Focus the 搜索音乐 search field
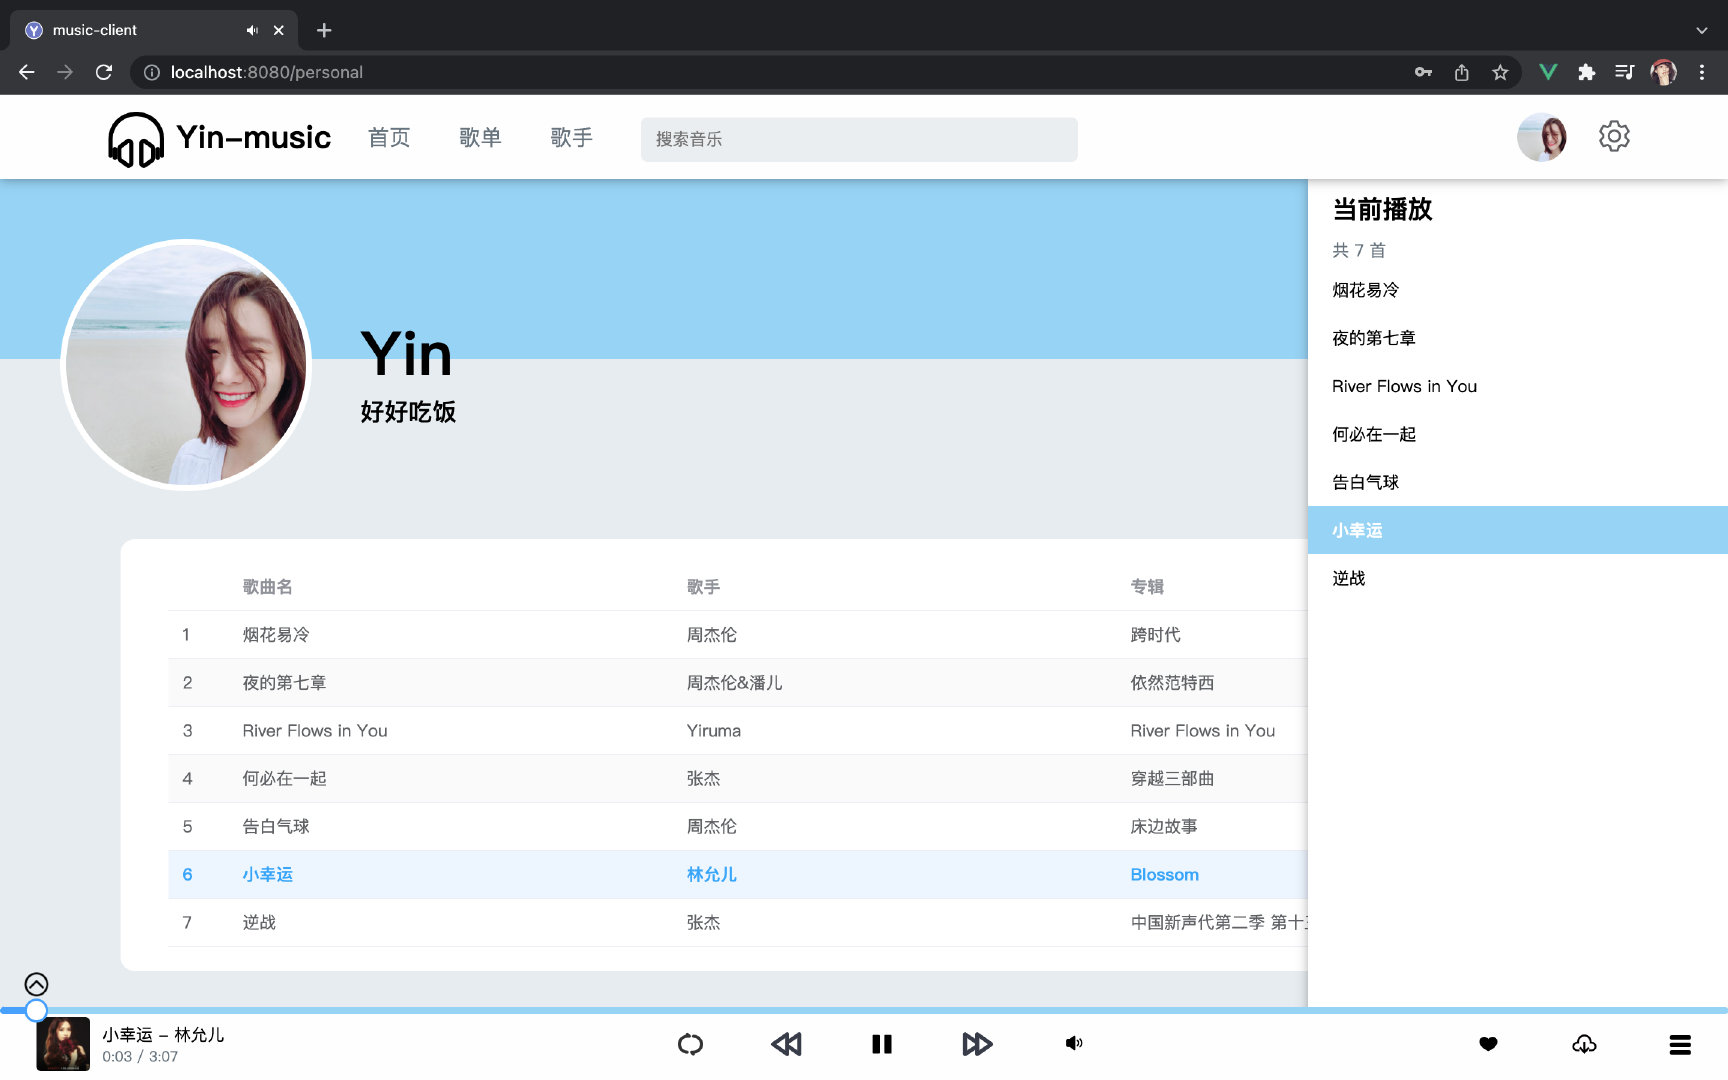The height and width of the screenshot is (1080, 1728). pos(859,139)
